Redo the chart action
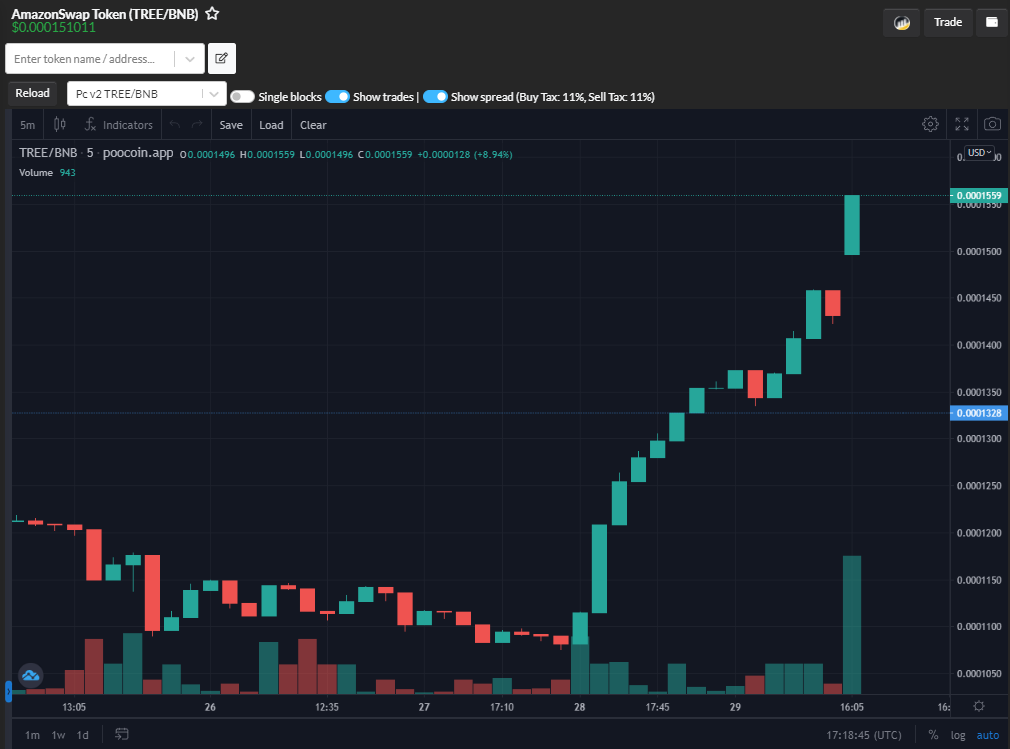This screenshot has width=1010, height=749. (x=197, y=124)
